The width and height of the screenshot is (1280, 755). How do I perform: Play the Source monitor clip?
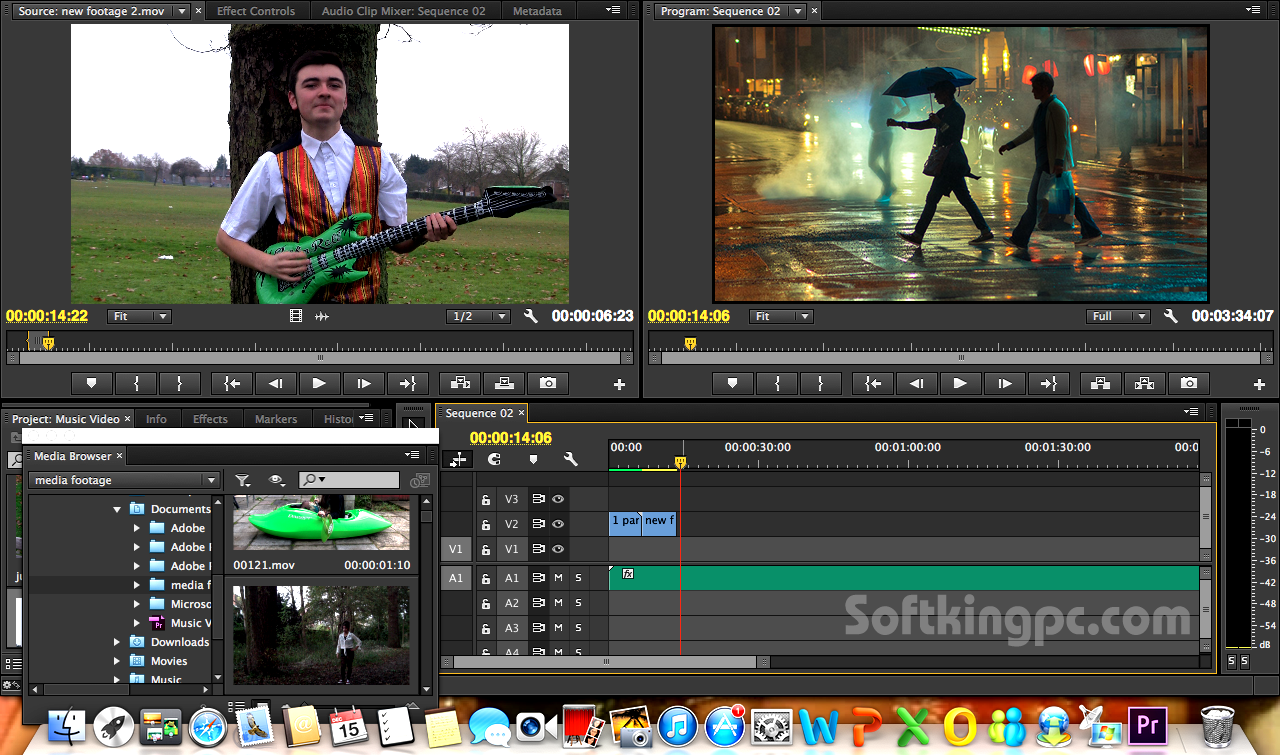coord(319,383)
